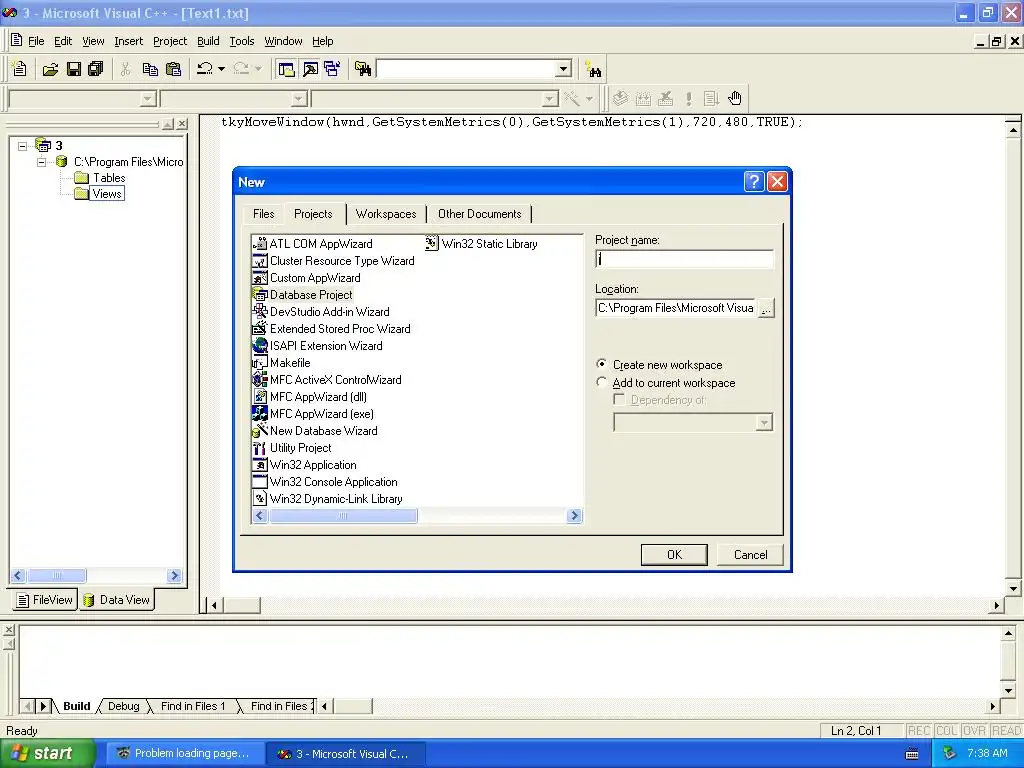1024x768 pixels.
Task: Click the Windows Start button
Action: [x=47, y=754]
